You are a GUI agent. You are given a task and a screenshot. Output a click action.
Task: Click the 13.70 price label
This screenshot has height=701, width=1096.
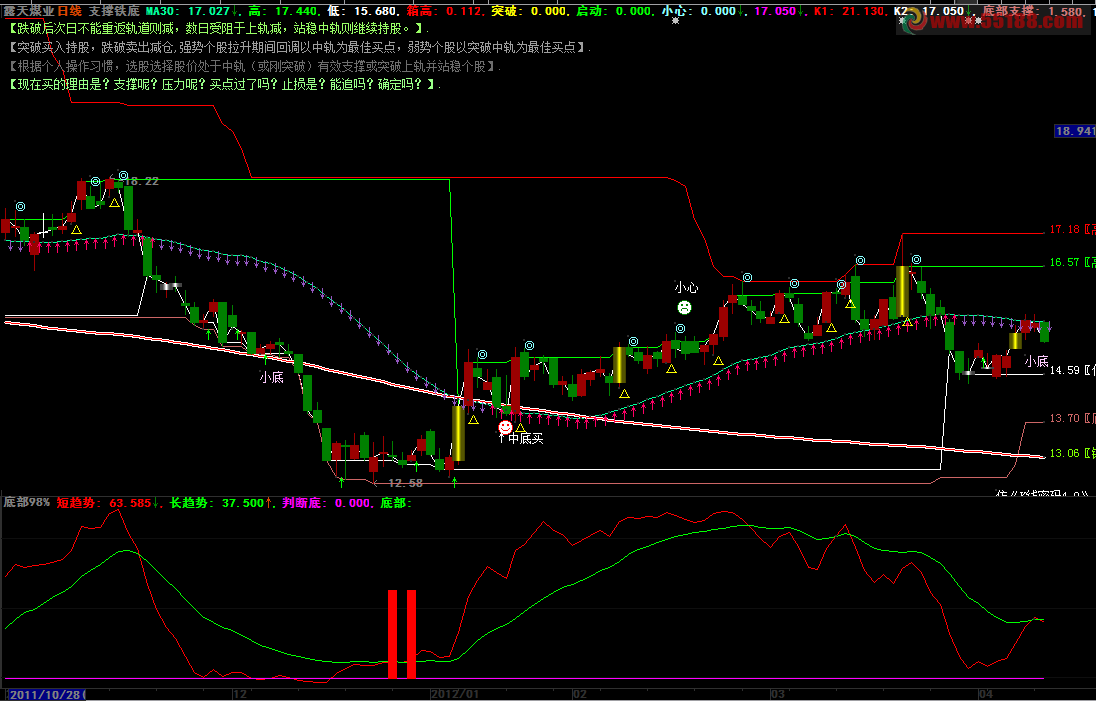[x=1065, y=418]
